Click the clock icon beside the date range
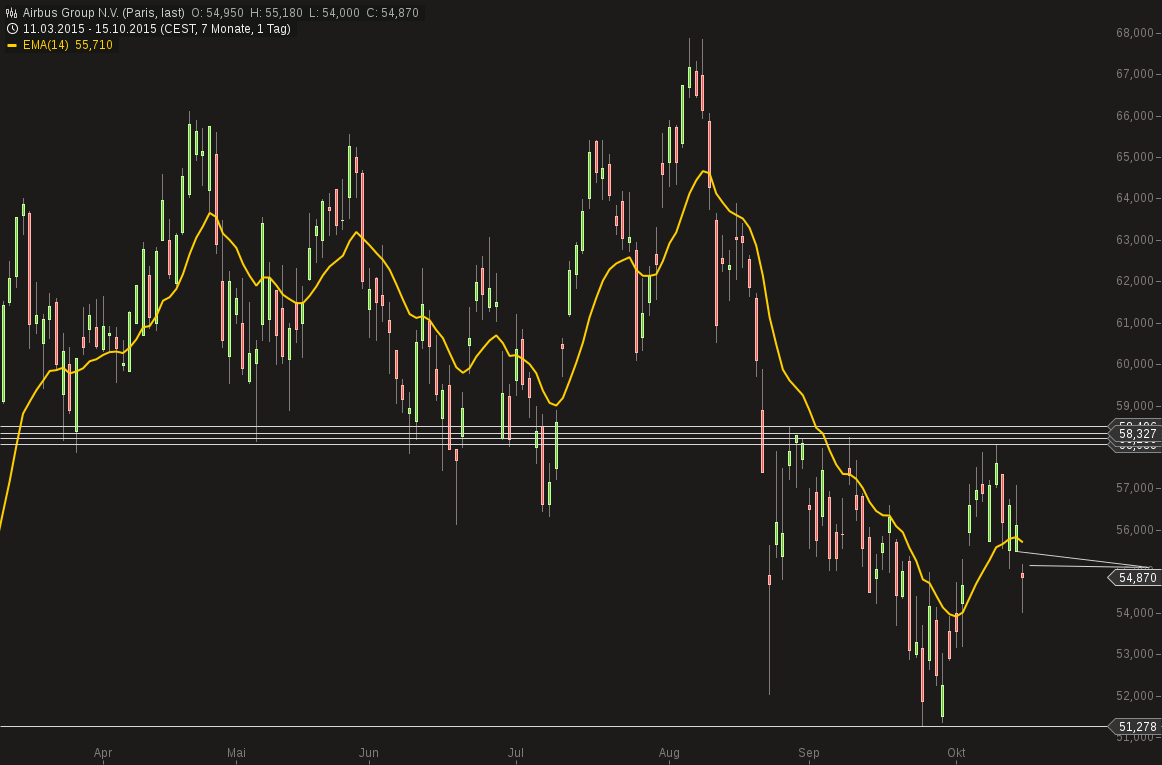Viewport: 1162px width, 765px height. 10,29
